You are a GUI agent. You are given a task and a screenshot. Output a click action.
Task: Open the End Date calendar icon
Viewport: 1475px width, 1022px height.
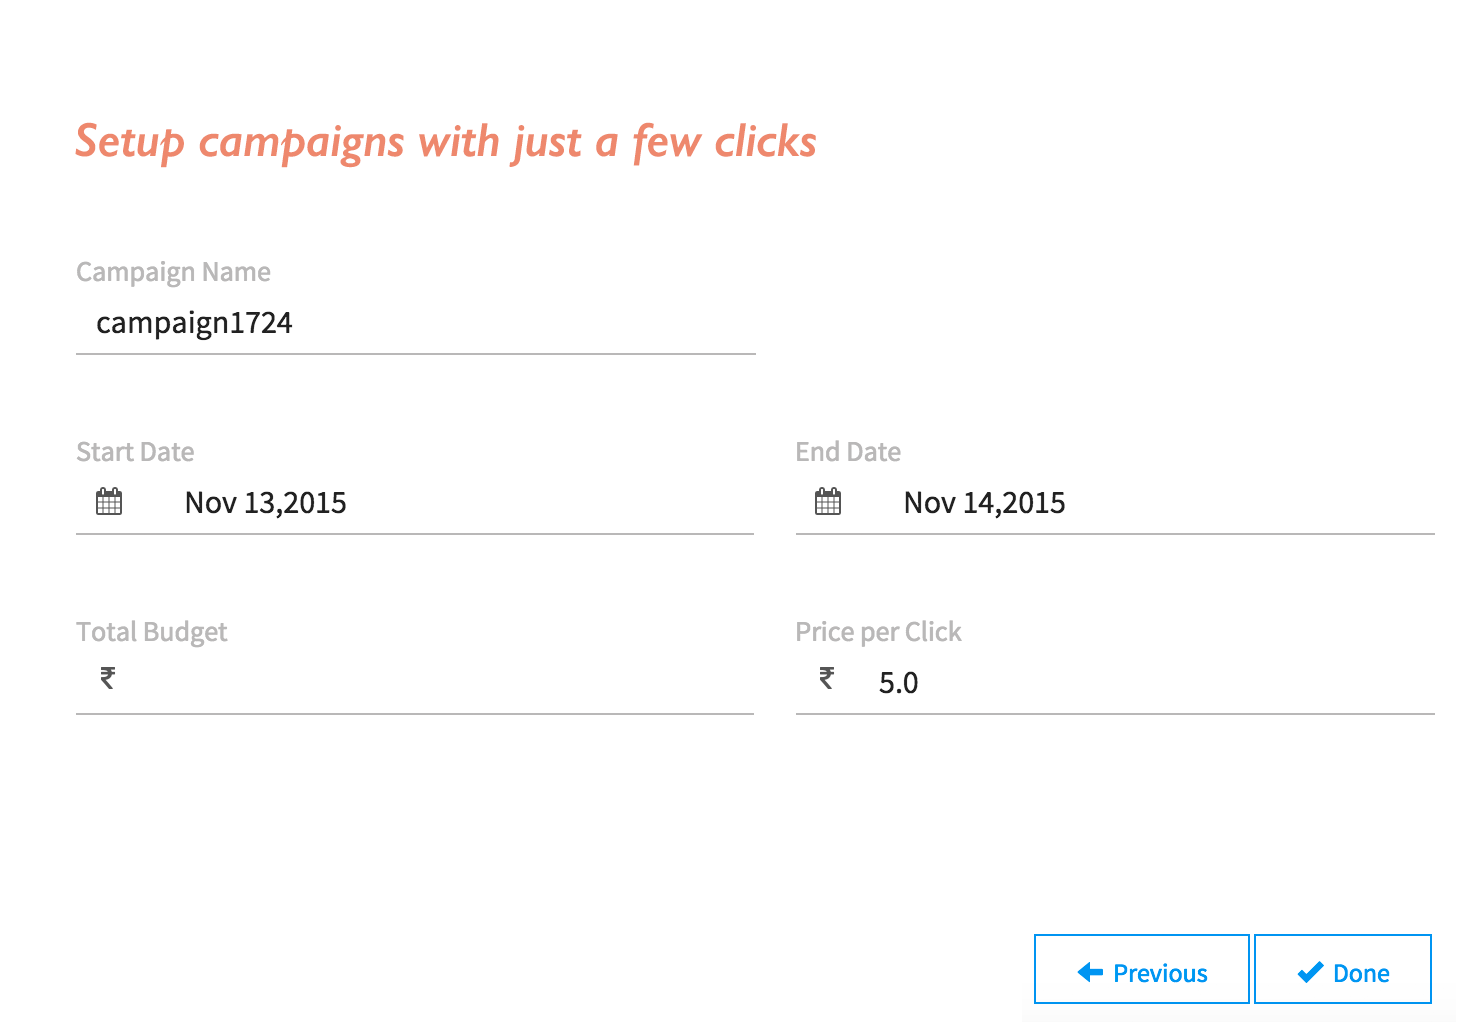[828, 502]
